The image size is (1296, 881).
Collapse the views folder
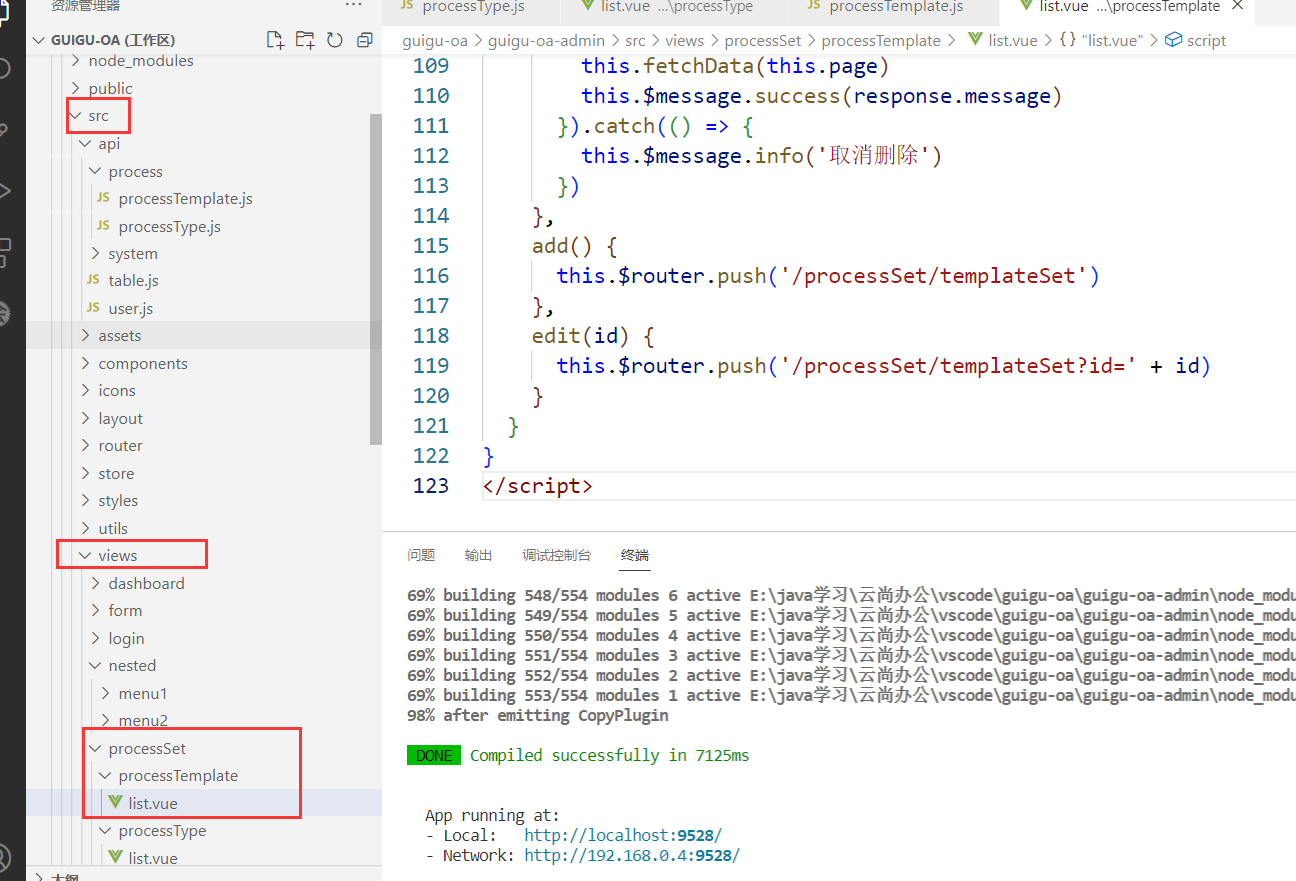pyautogui.click(x=86, y=555)
